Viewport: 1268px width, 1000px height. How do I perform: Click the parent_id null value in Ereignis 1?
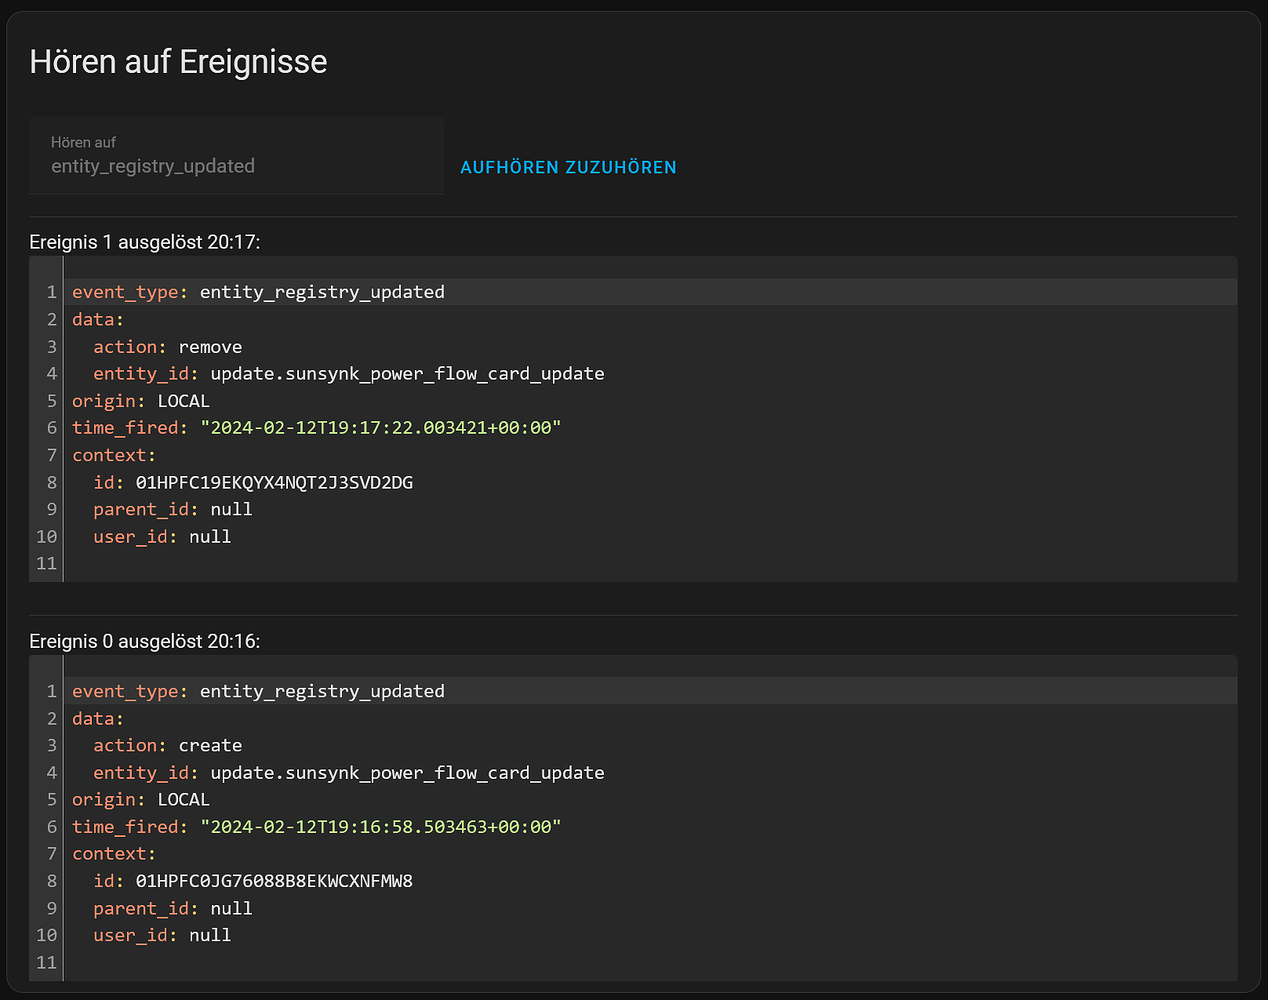pos(231,509)
